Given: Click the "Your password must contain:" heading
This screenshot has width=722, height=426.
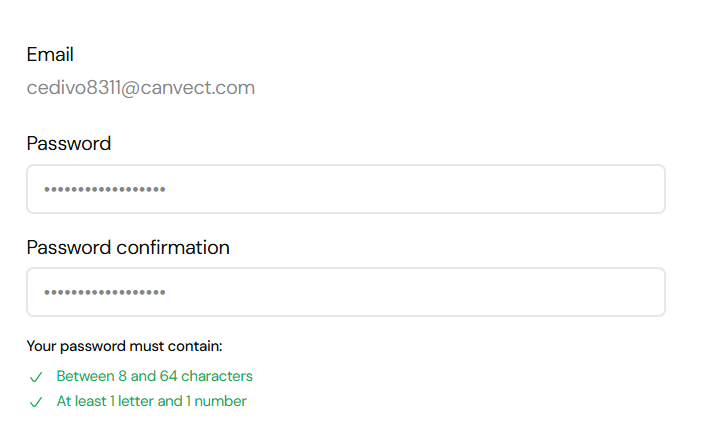Looking at the screenshot, I should point(124,347).
